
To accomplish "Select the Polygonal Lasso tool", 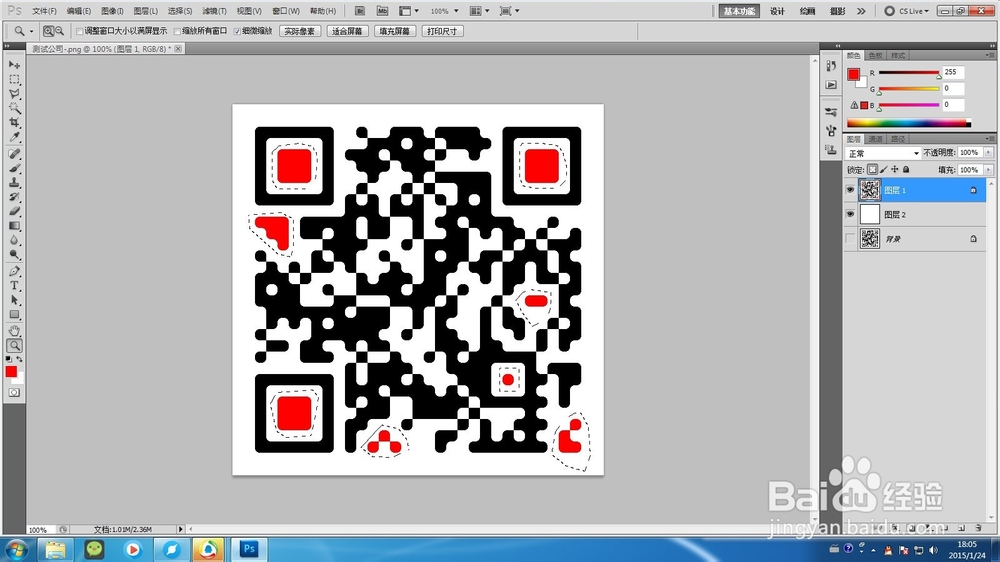I will coord(14,94).
